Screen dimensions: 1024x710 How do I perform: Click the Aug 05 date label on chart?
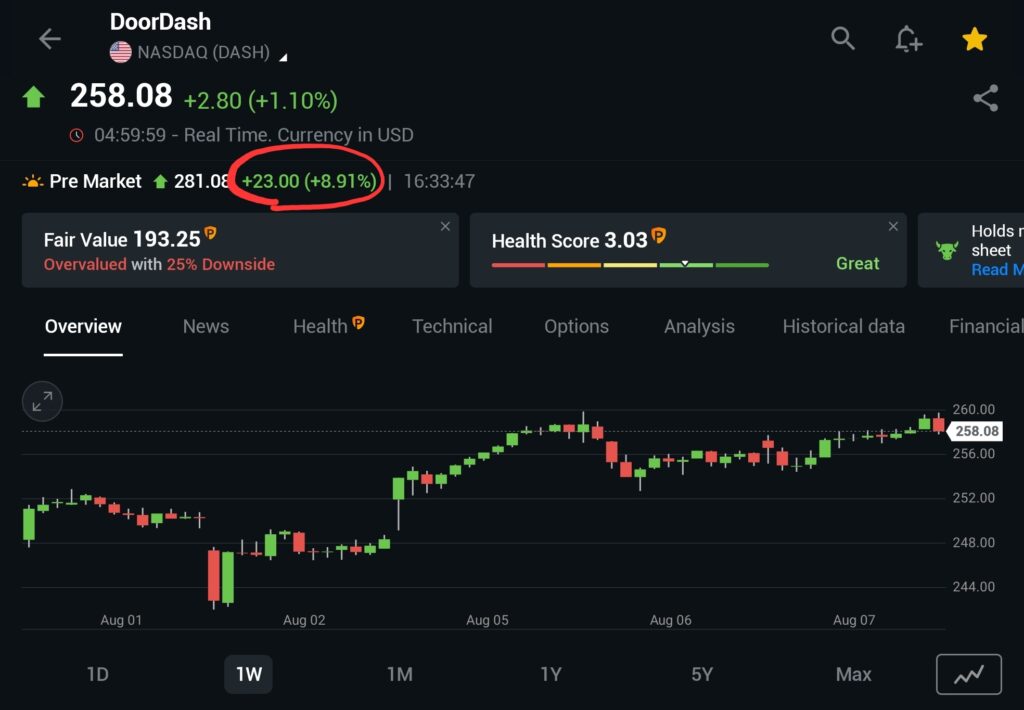[487, 620]
